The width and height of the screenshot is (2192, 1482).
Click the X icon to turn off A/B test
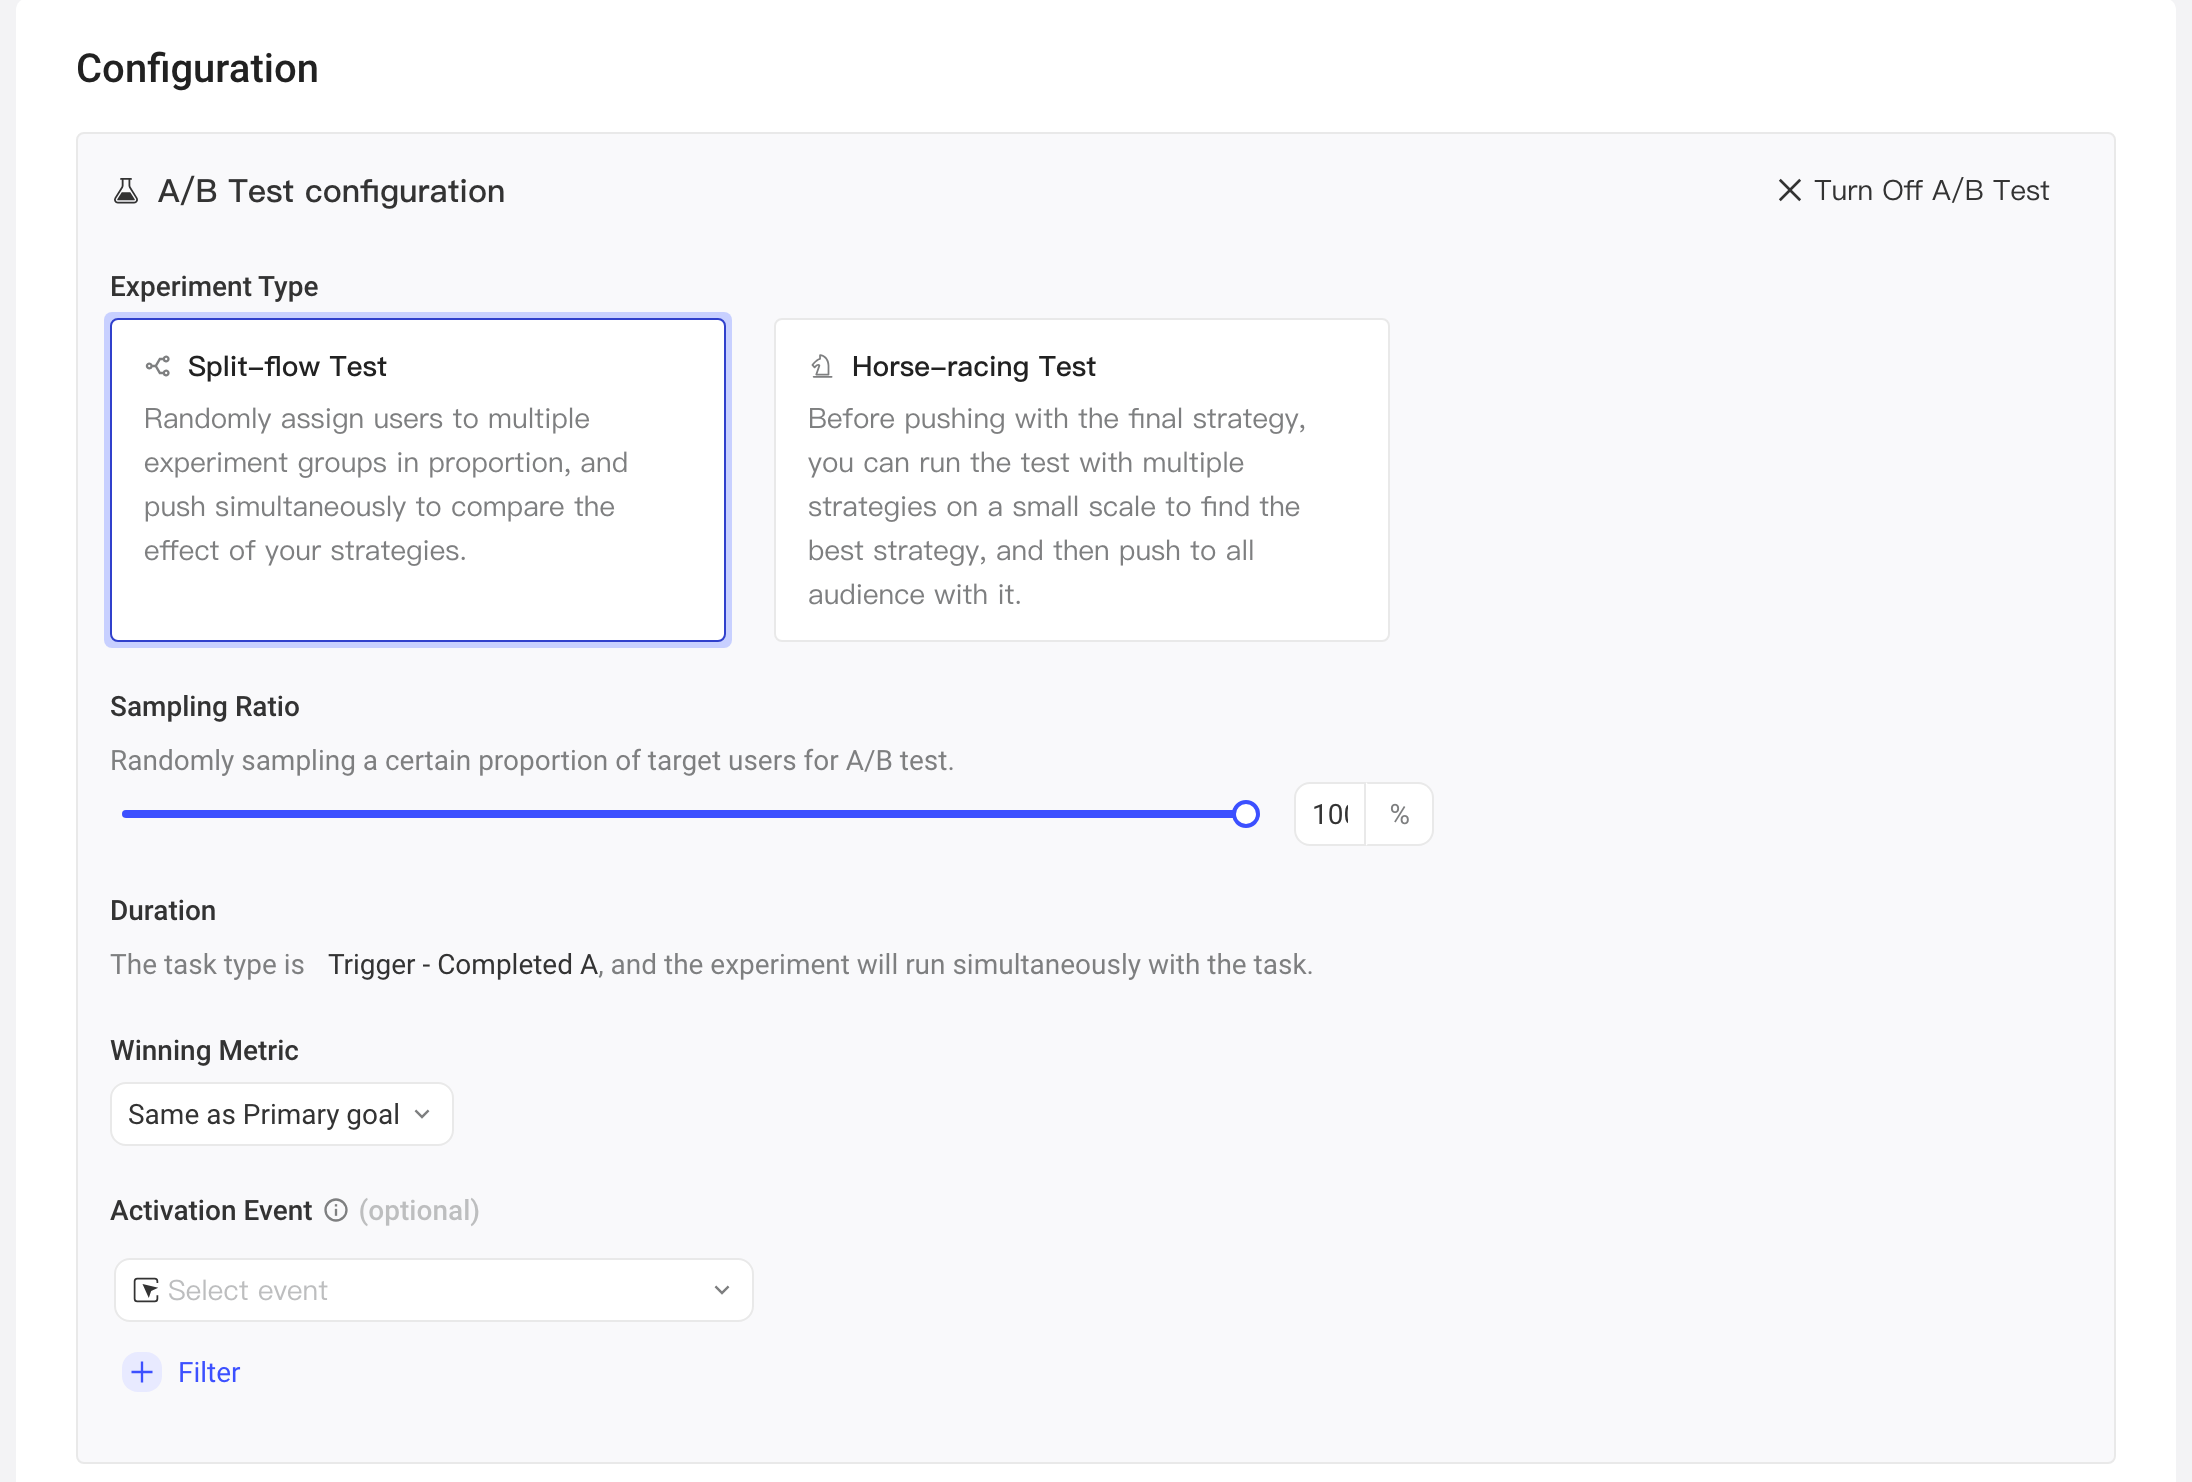1789,190
